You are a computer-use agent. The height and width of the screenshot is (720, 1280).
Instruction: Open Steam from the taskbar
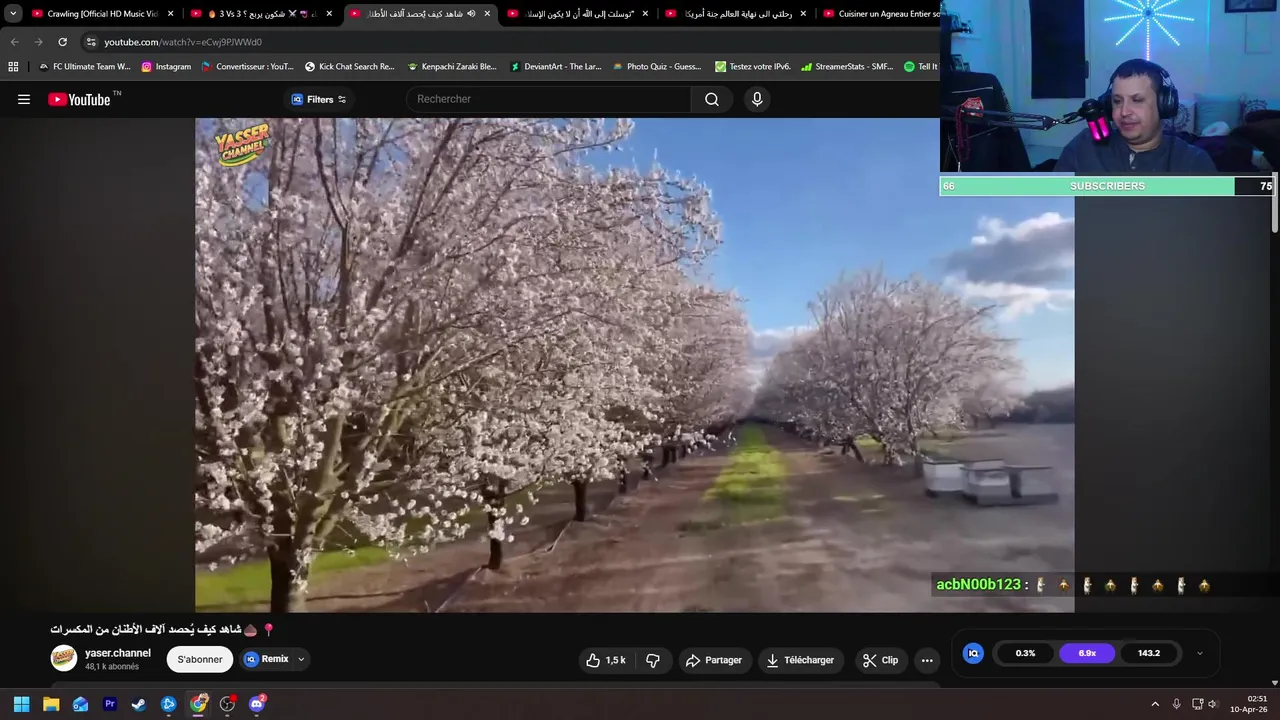[139, 704]
